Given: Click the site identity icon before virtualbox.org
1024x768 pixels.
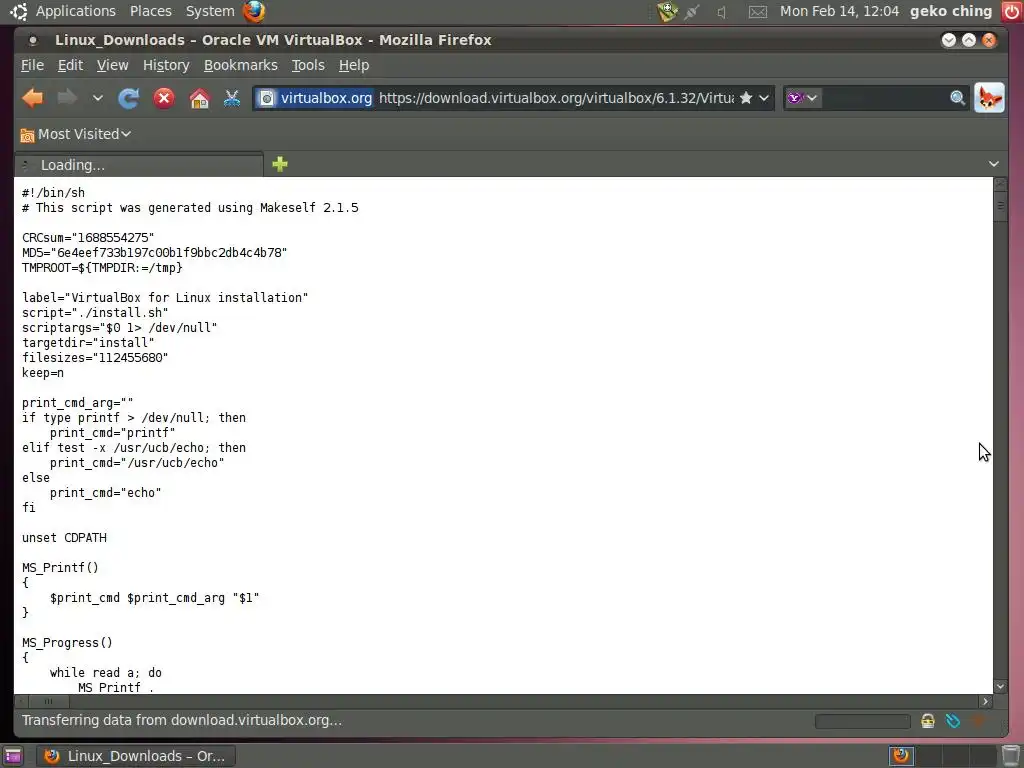Looking at the screenshot, I should pyautogui.click(x=266, y=99).
